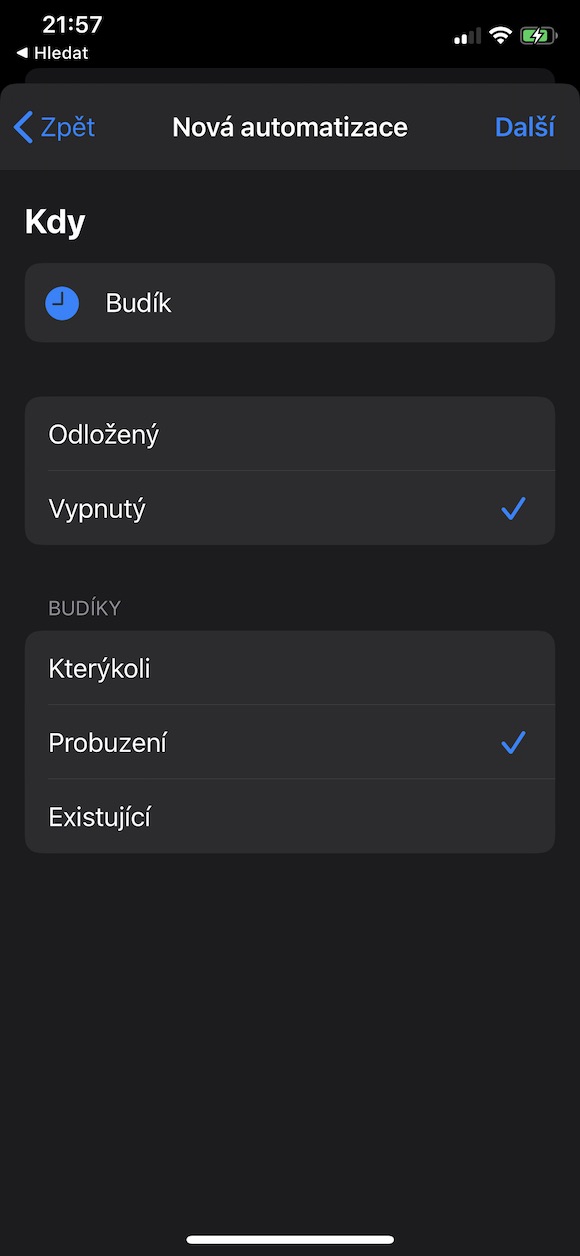Tap the small arrow beside Hledat
The height and width of the screenshot is (1256, 580).
coord(22,53)
